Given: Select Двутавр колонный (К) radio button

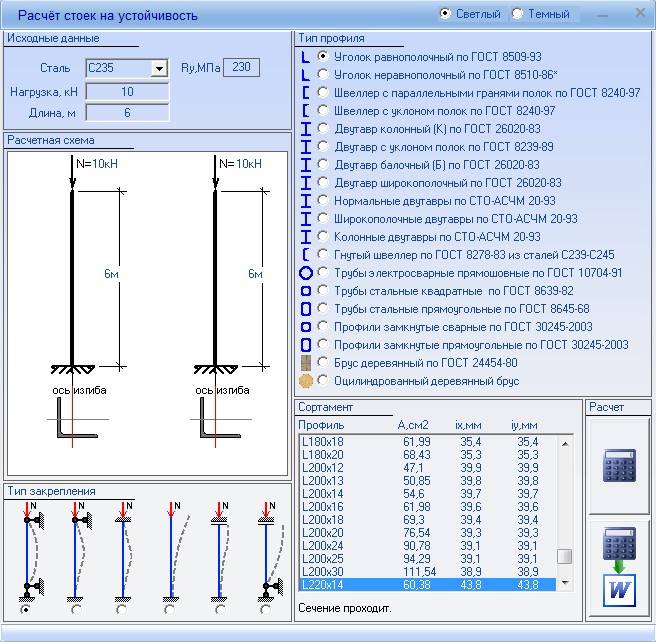Looking at the screenshot, I should coord(323,128).
